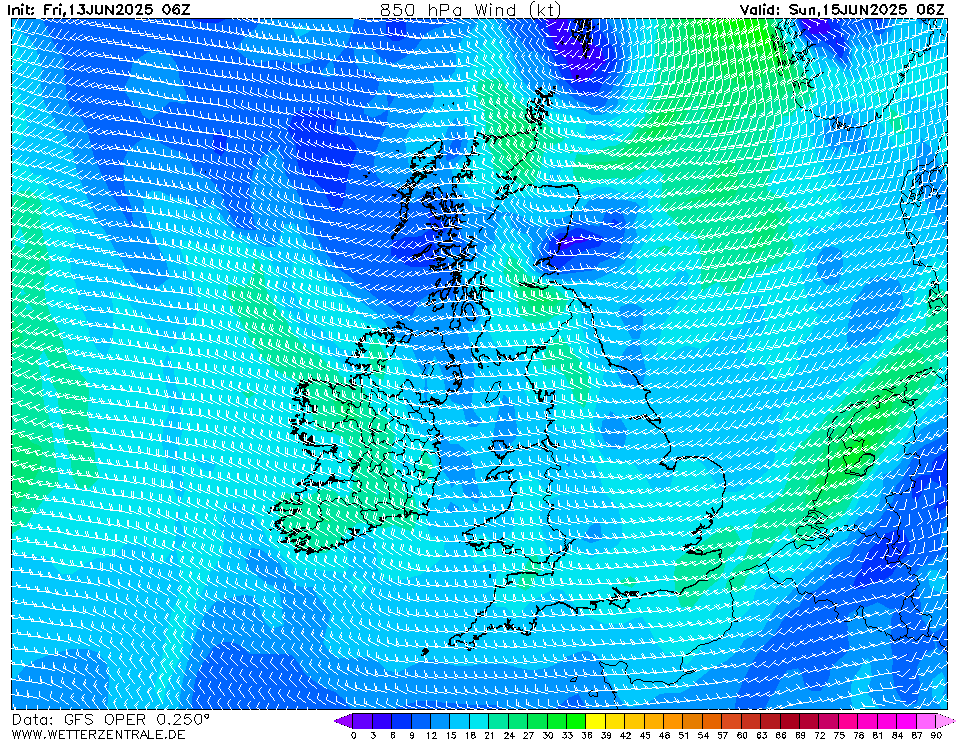The width and height of the screenshot is (959, 741).
Task: Click the legend value '0'
Action: pyautogui.click(x=354, y=735)
